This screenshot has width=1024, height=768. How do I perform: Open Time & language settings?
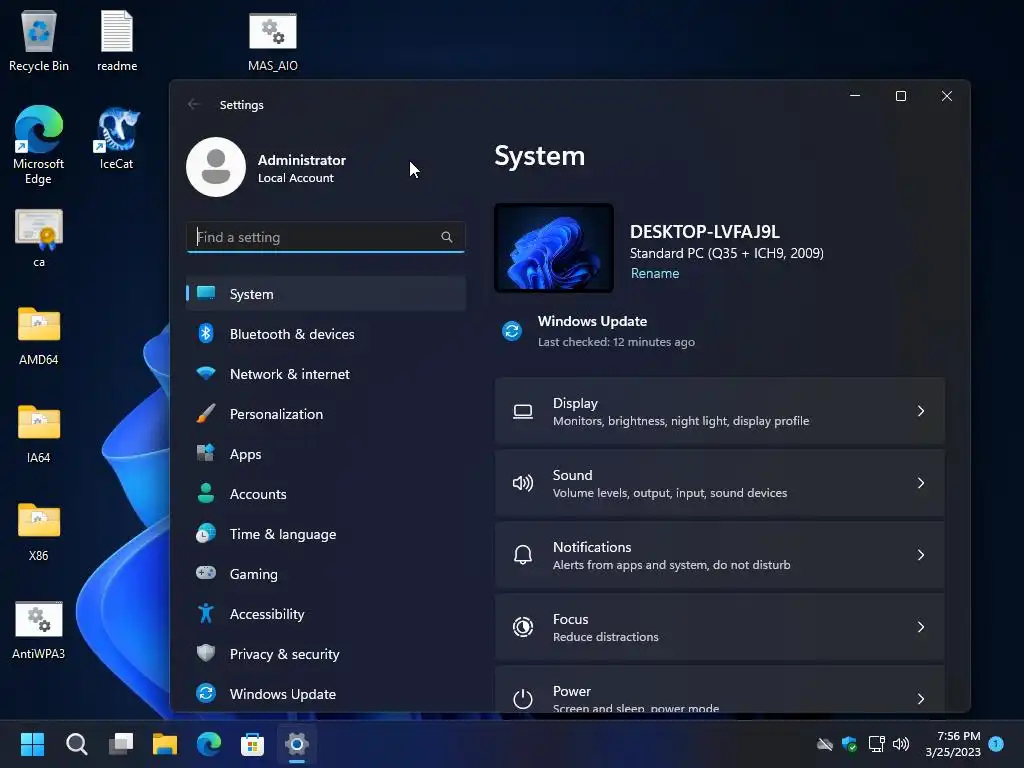coord(326,534)
